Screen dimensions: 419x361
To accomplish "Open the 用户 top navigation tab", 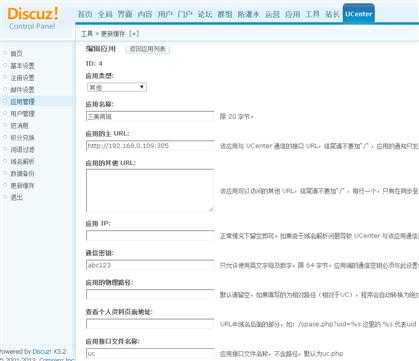I will (x=165, y=14).
